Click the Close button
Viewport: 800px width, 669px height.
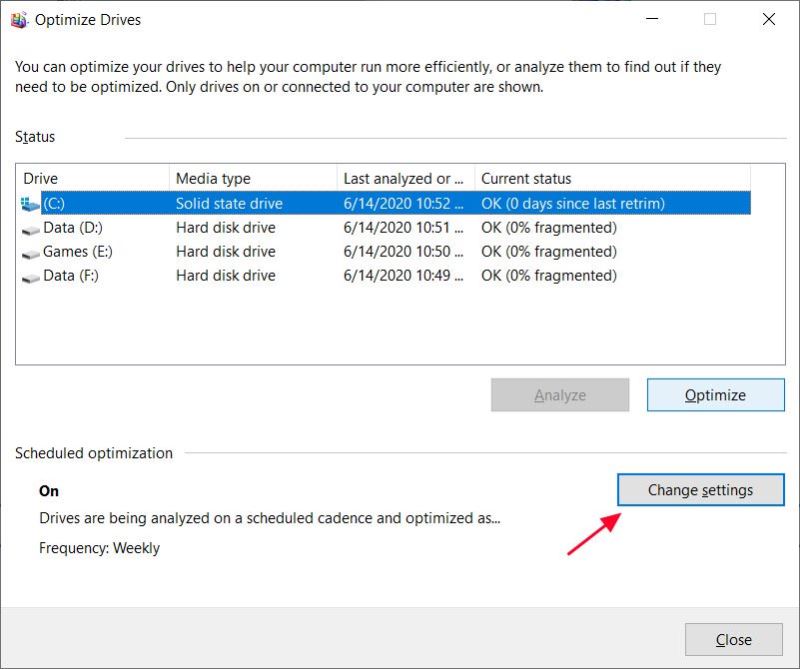pyautogui.click(x=733, y=639)
